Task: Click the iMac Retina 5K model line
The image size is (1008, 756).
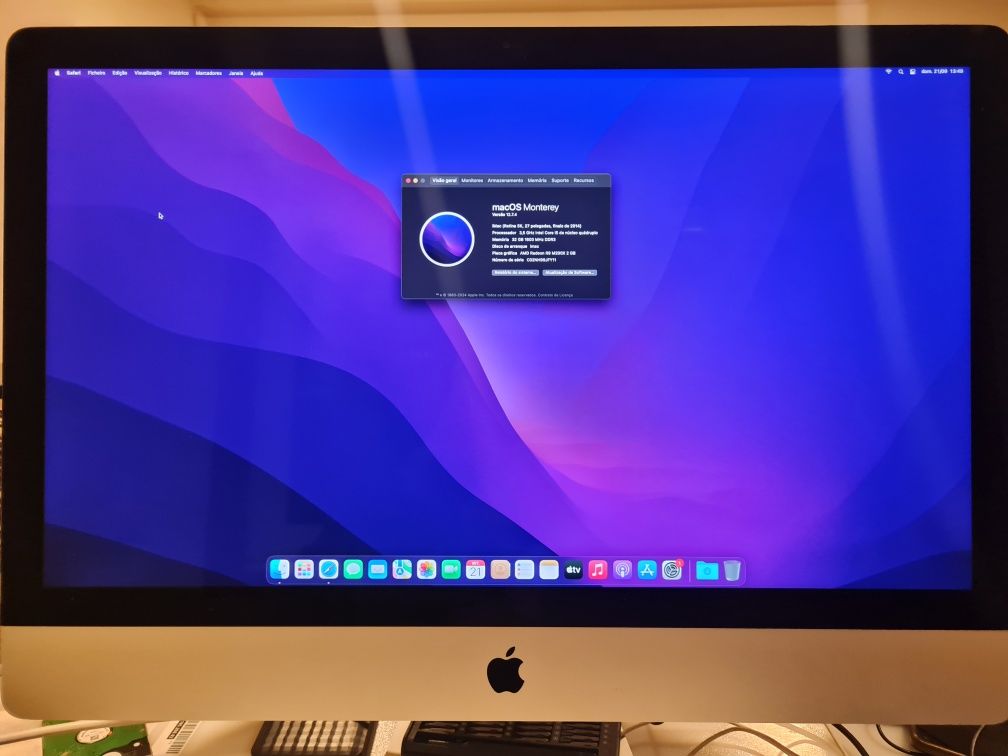Action: pos(536,226)
